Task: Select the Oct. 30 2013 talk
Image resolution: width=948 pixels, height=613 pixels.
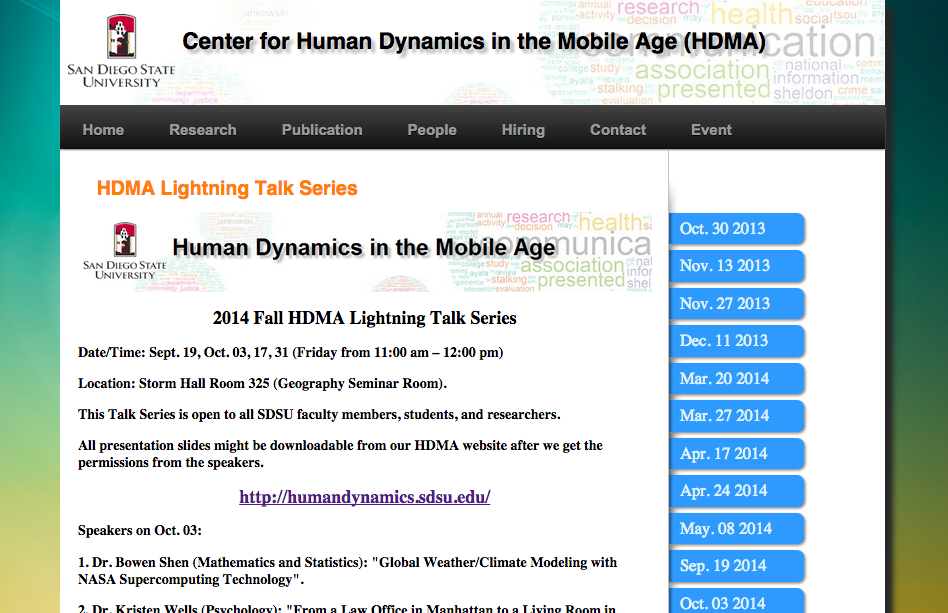Action: (x=736, y=229)
